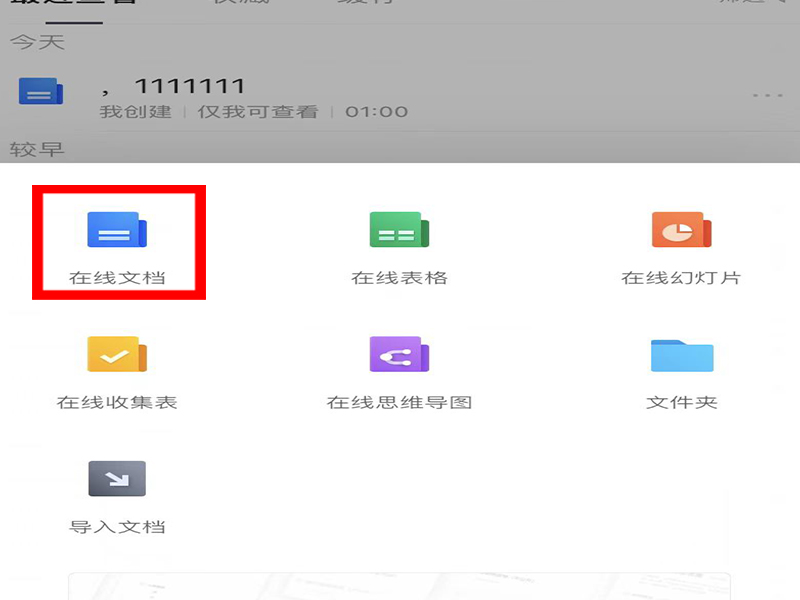Open the document titled 1111111

click(190, 86)
